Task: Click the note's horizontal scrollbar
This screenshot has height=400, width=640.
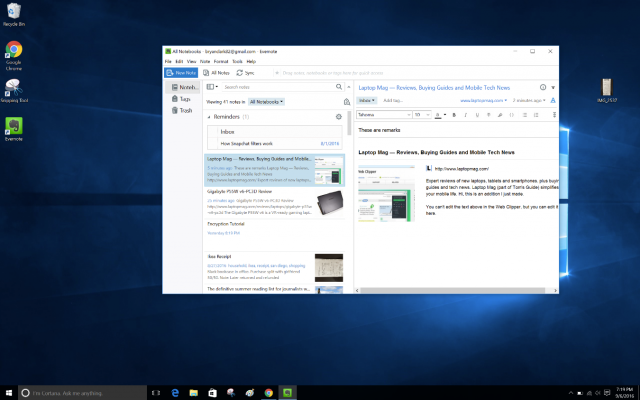Action: 452,290
